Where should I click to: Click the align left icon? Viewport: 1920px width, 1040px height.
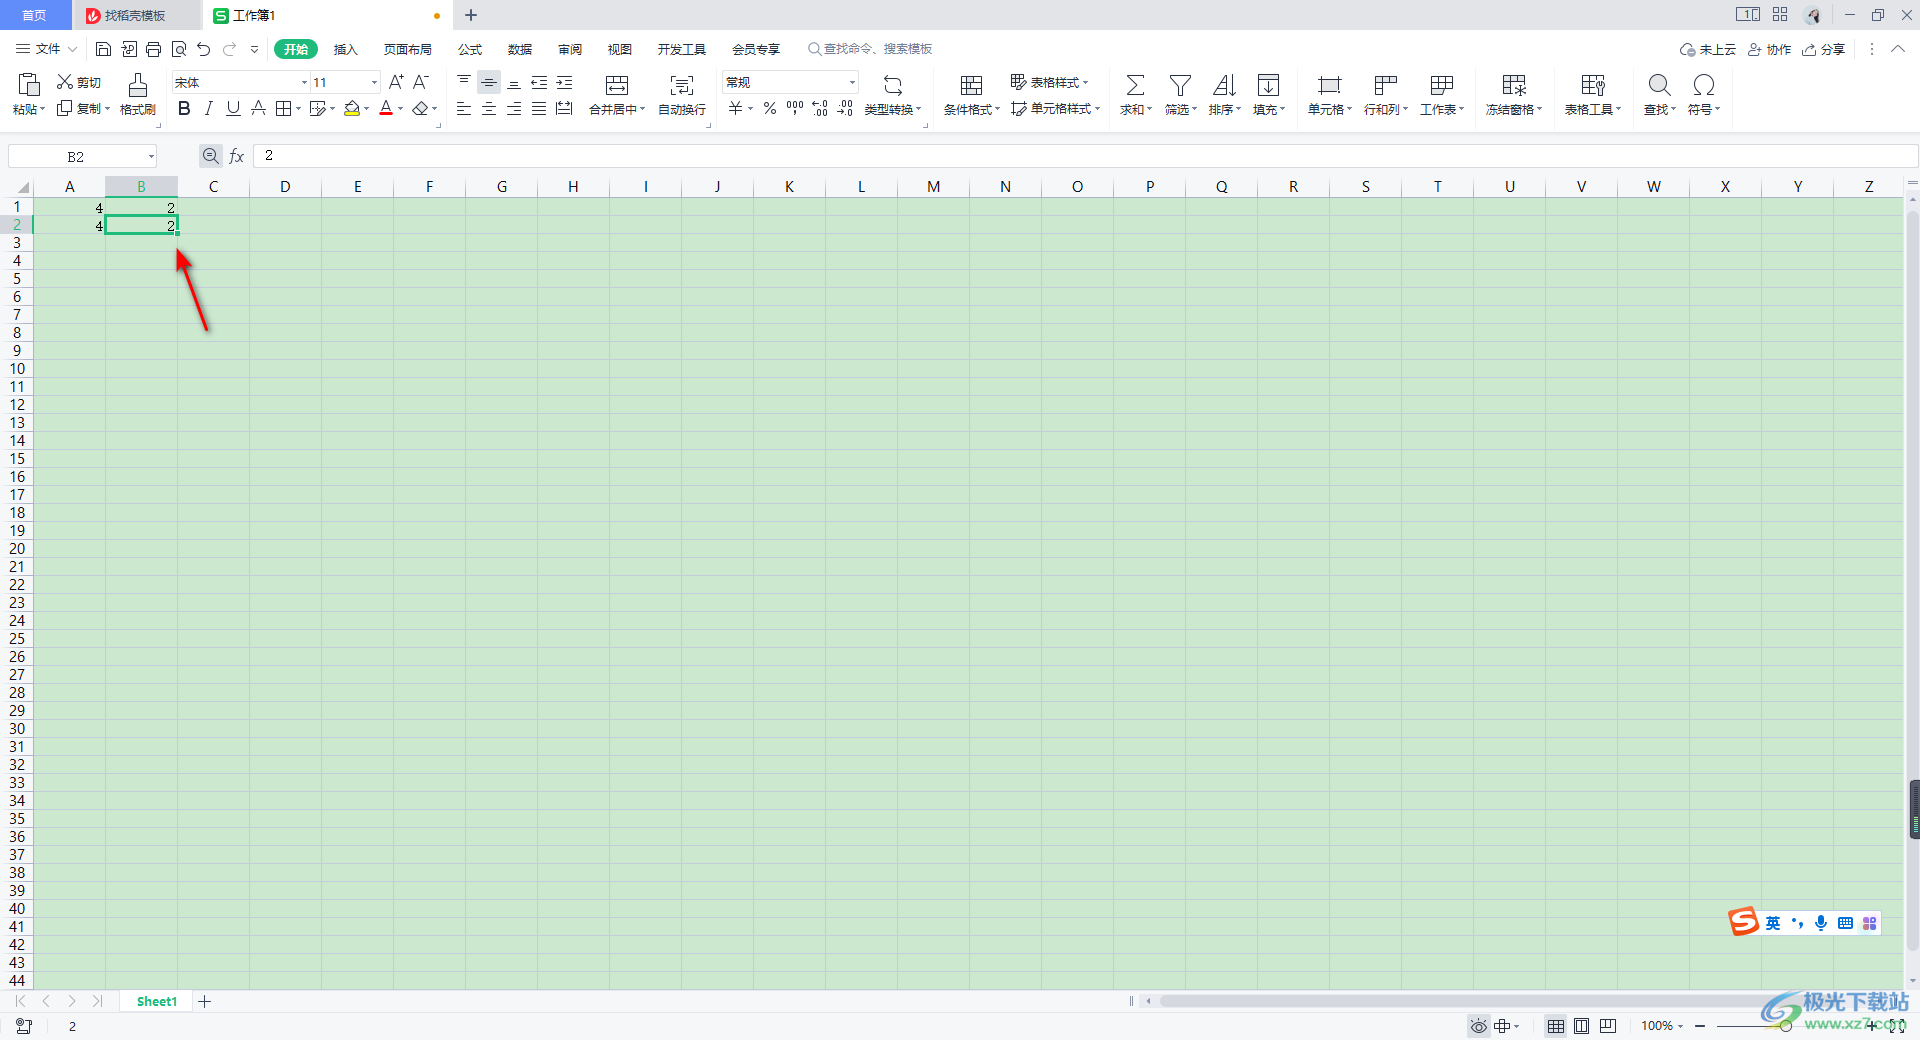(x=464, y=108)
